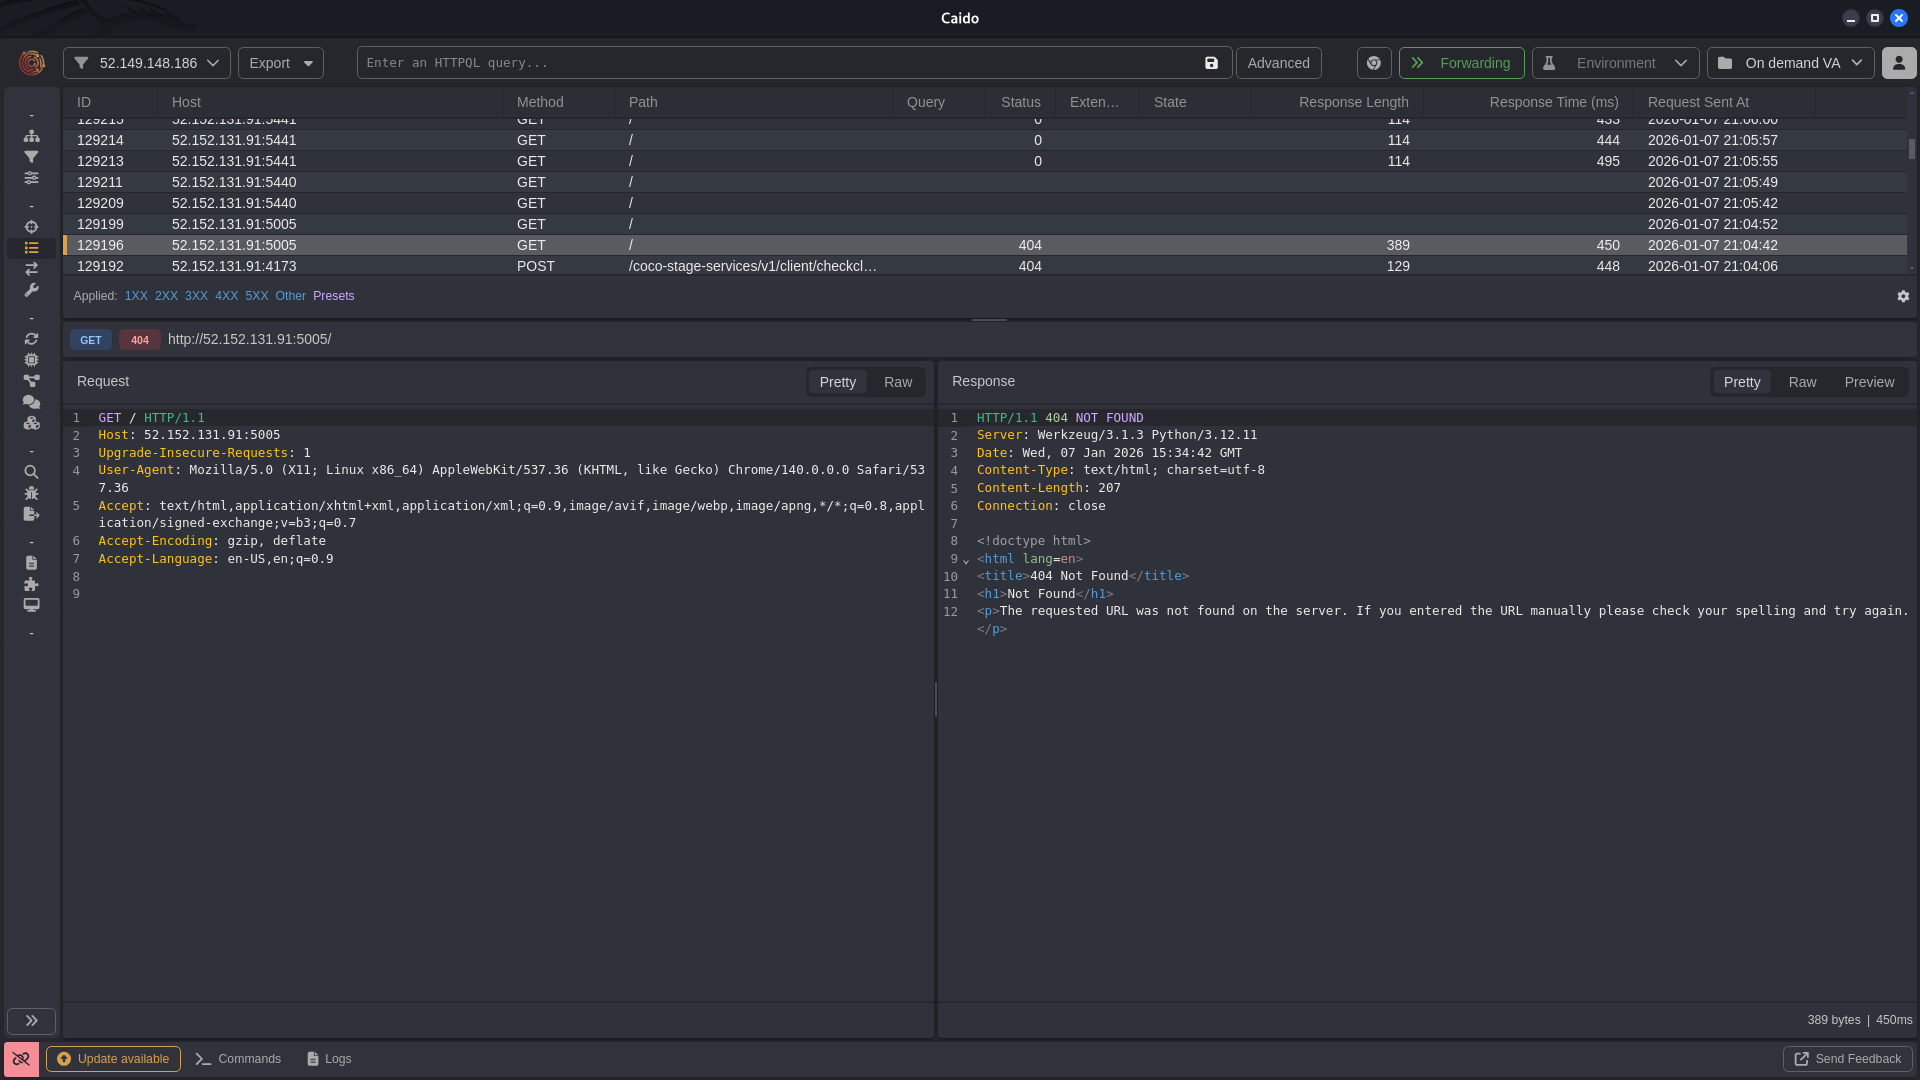The height and width of the screenshot is (1080, 1920).
Task: Click the Update available button
Action: pos(113,1059)
